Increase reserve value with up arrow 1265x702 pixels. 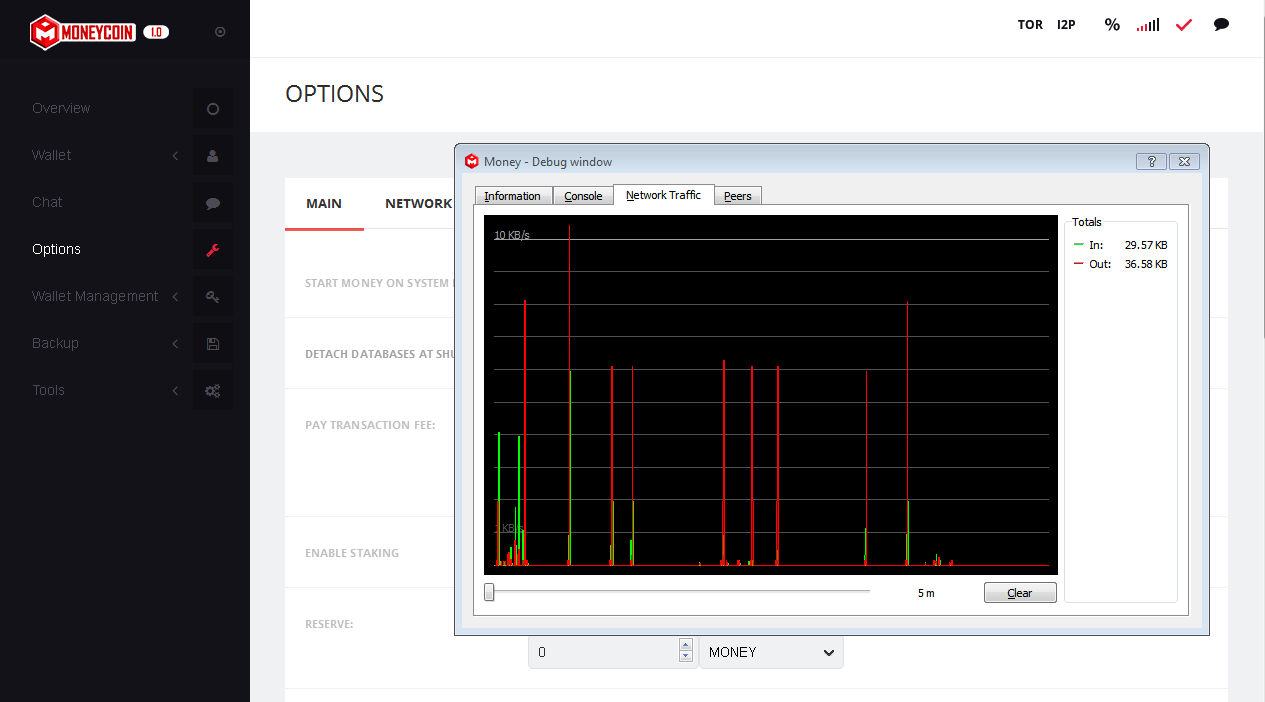point(685,645)
